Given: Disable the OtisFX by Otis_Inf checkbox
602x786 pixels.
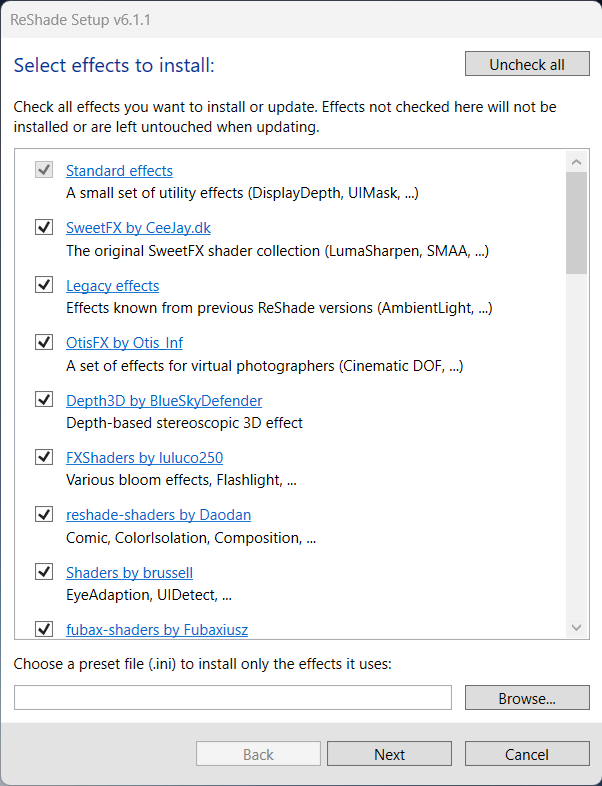Looking at the screenshot, I should (x=44, y=342).
